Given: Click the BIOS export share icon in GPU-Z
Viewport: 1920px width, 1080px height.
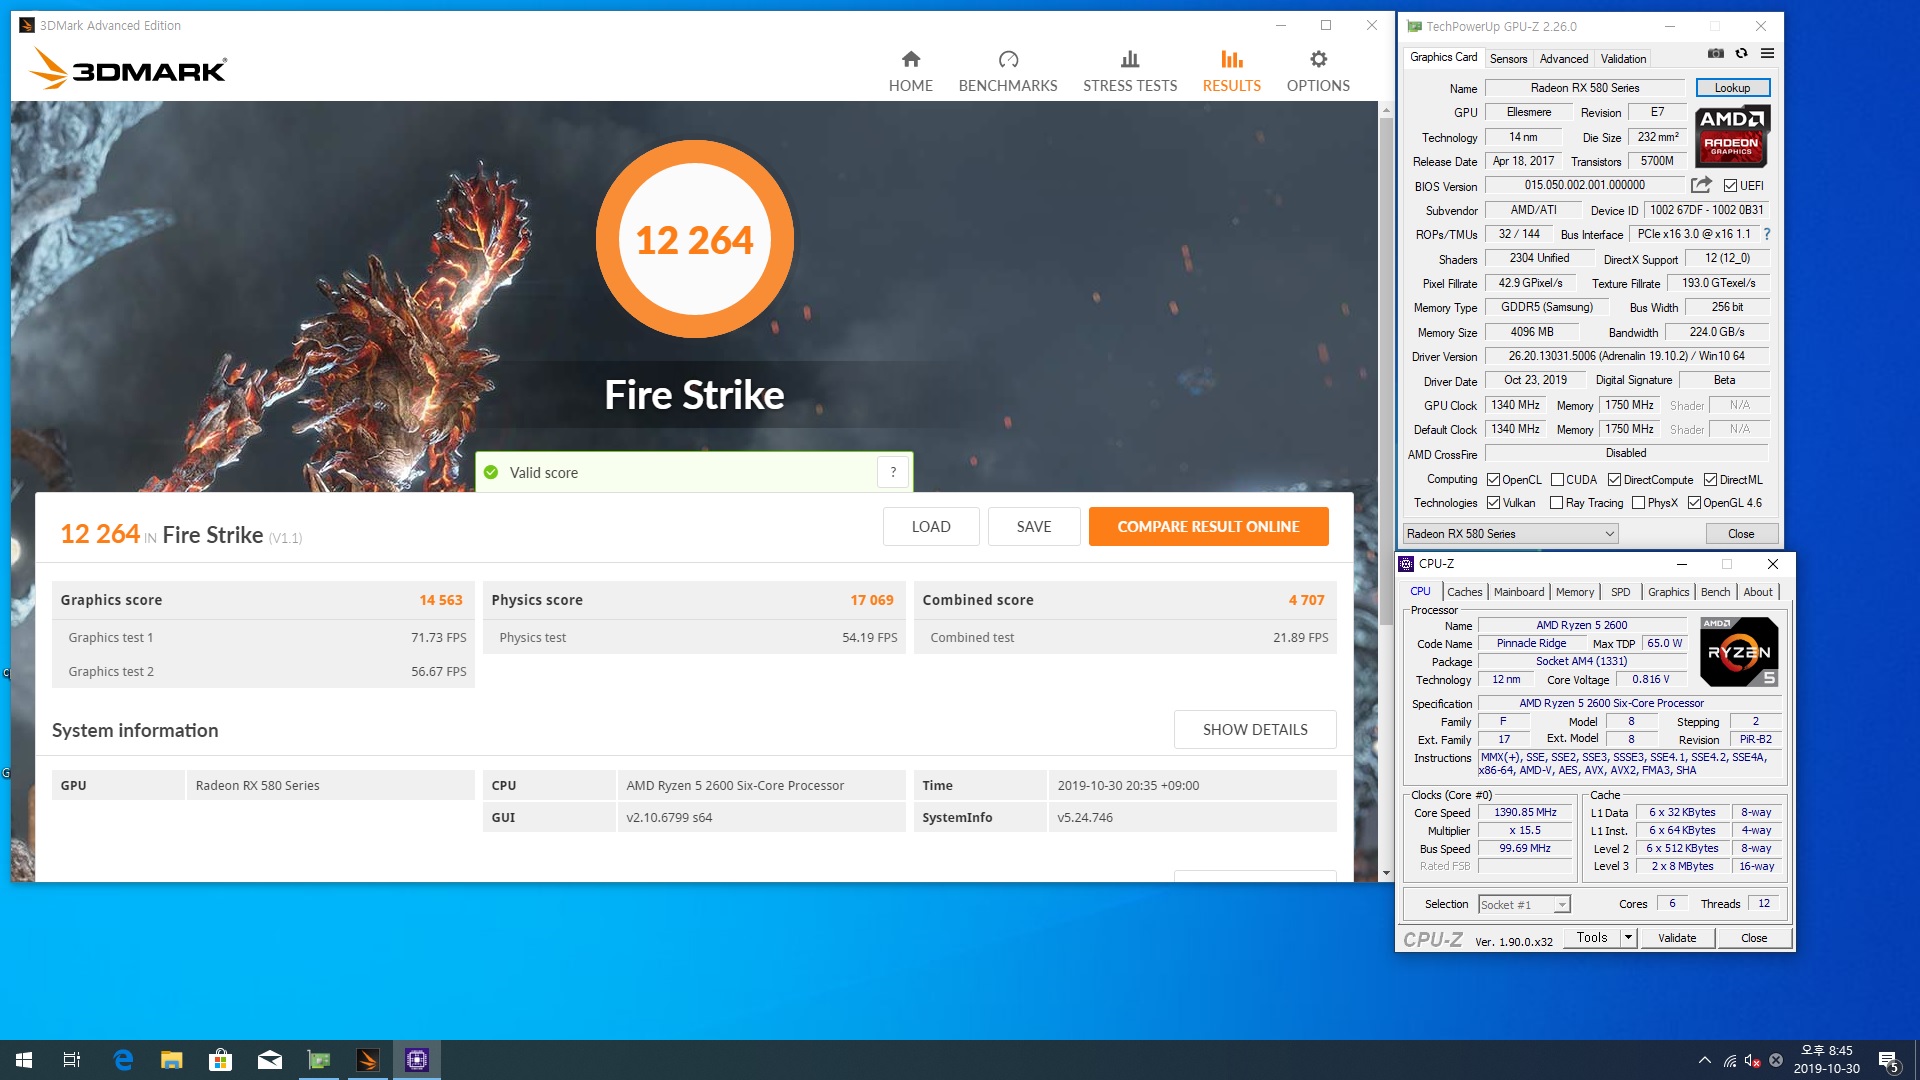Looking at the screenshot, I should tap(1701, 185).
